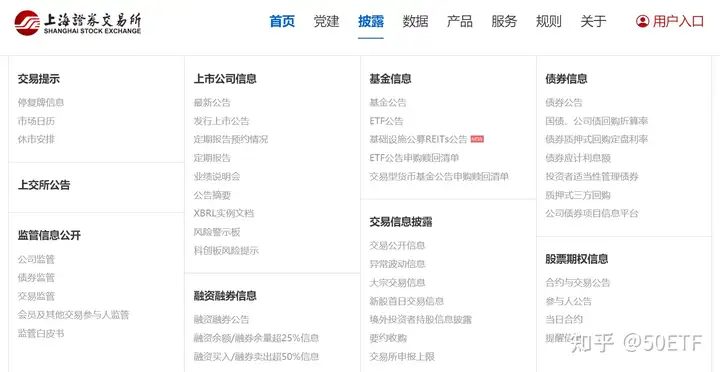This screenshot has height=372, width=720.
Task: Open 融资融券信息 heading
Action: pyautogui.click(x=225, y=296)
